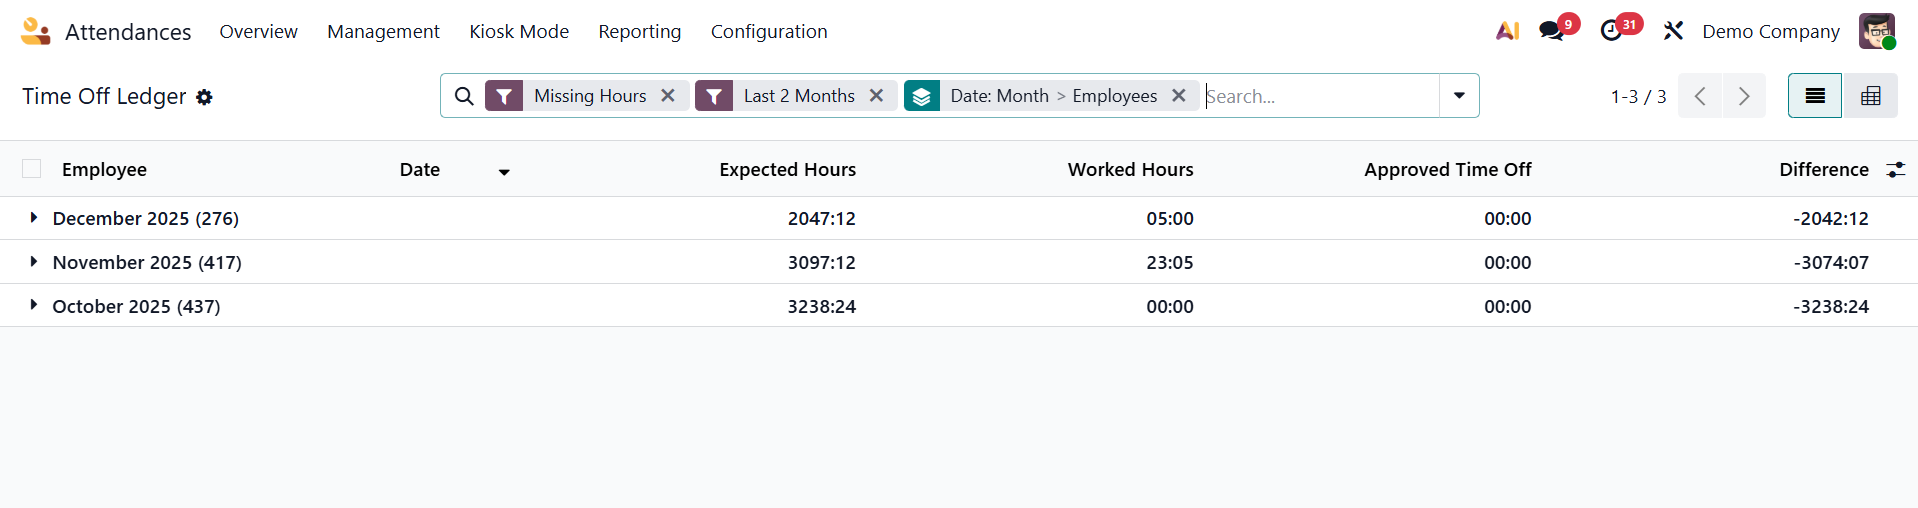Expand the December 2025 group
The height and width of the screenshot is (508, 1918).
(34, 218)
